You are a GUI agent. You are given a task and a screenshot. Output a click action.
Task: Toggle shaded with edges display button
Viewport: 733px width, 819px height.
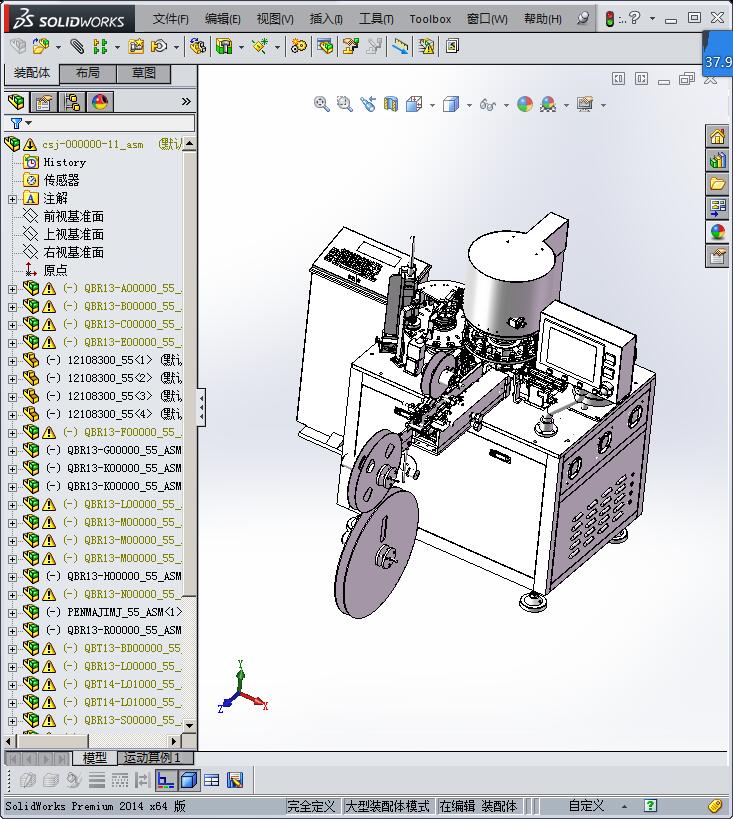coord(189,780)
